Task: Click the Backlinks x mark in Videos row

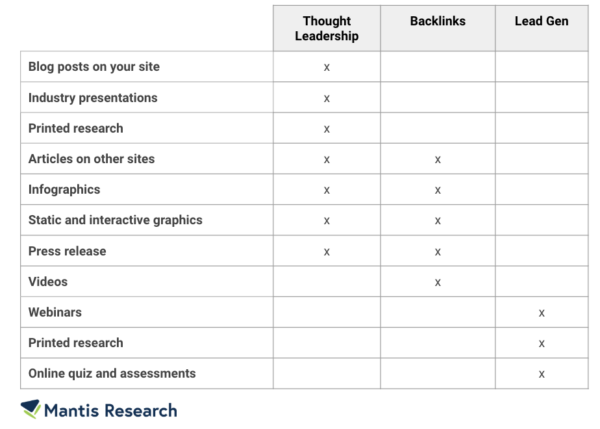Action: [x=438, y=283]
